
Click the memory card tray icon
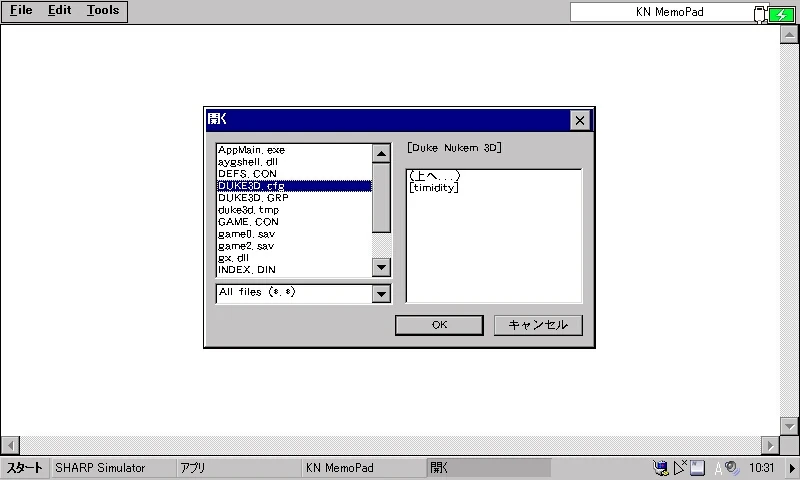tap(697, 468)
